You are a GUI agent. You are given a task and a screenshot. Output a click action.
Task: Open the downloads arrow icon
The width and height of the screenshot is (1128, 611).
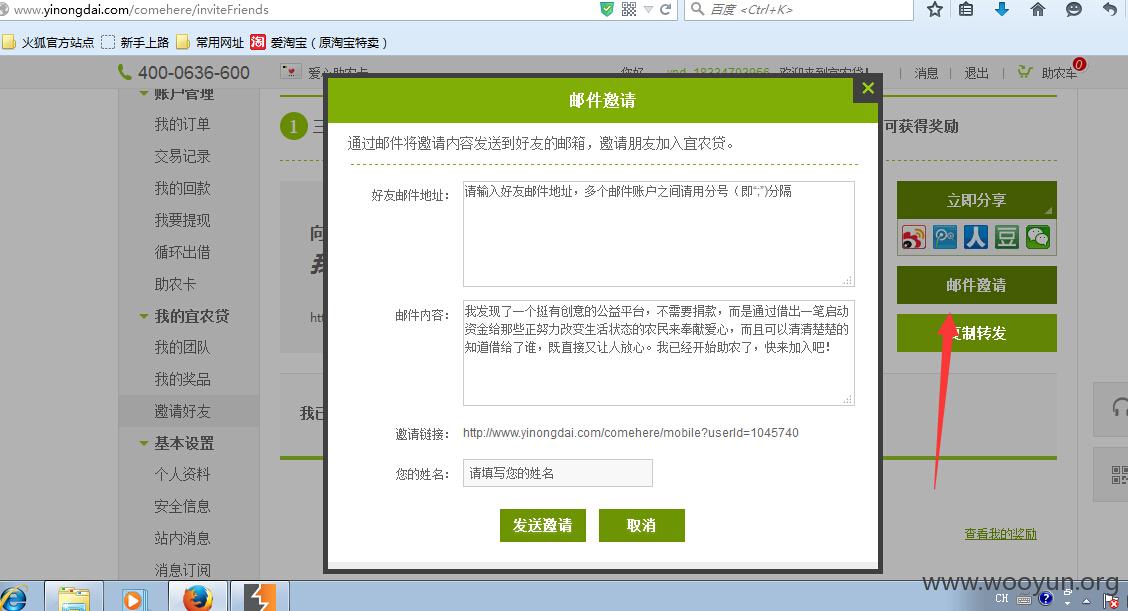[1001, 9]
